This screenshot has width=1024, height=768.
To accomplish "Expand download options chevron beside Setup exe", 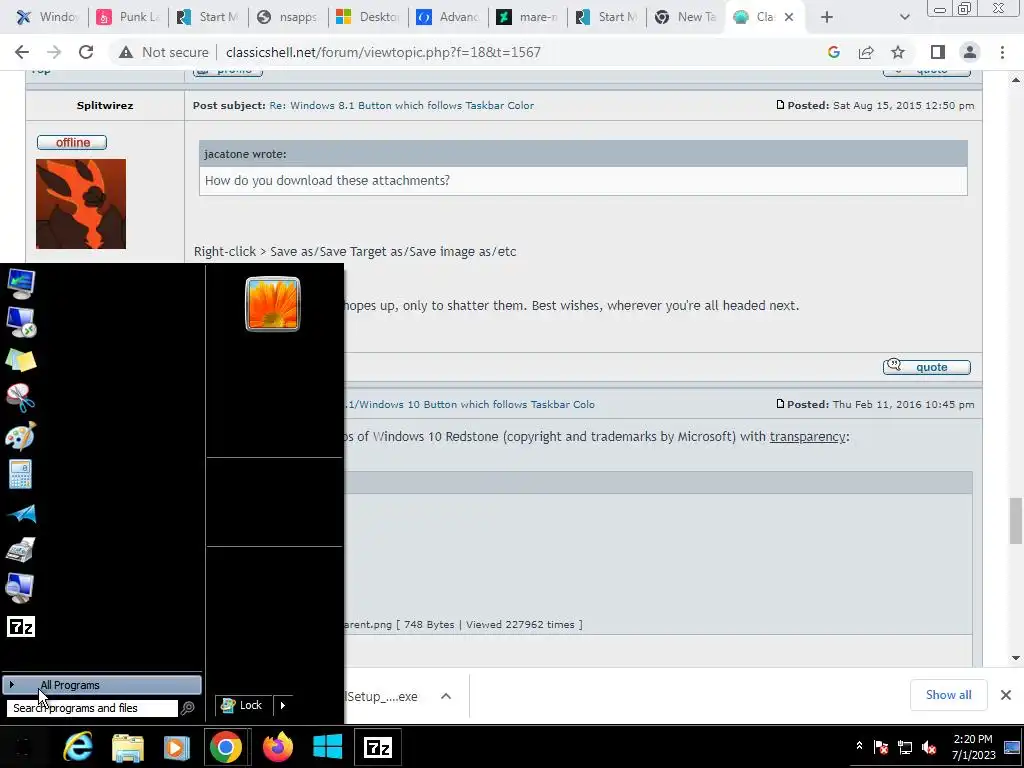I will pos(446,696).
